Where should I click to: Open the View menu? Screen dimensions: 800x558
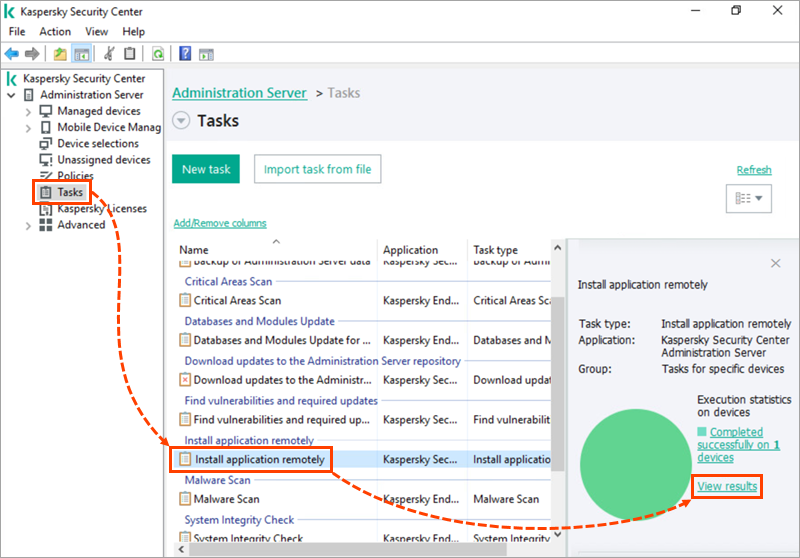pos(97,32)
